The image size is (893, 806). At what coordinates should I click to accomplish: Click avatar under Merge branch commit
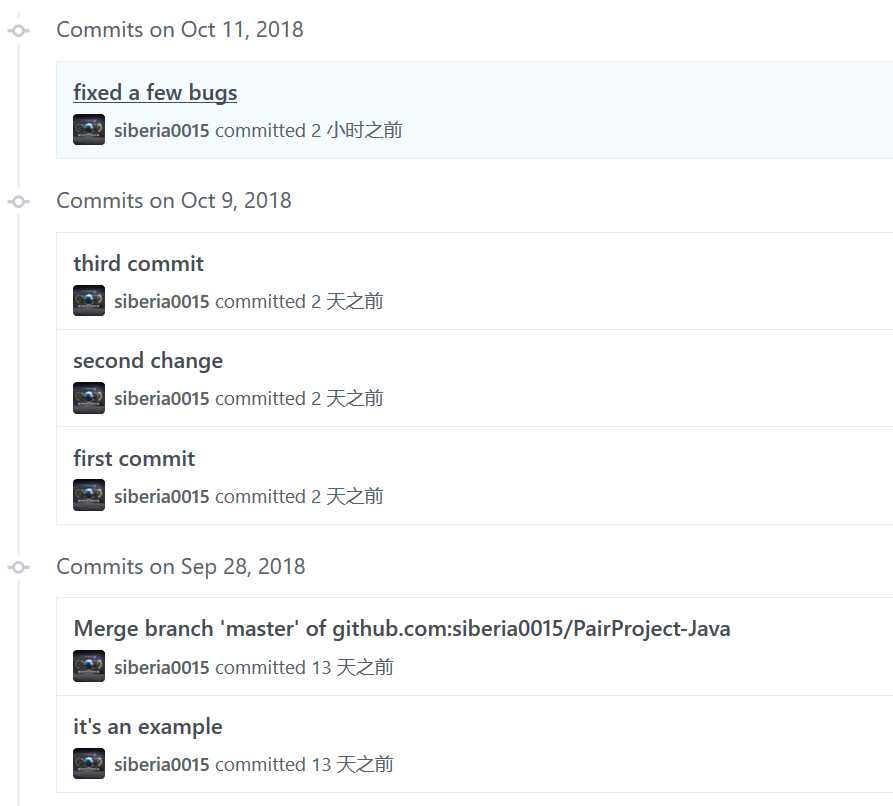tap(89, 666)
